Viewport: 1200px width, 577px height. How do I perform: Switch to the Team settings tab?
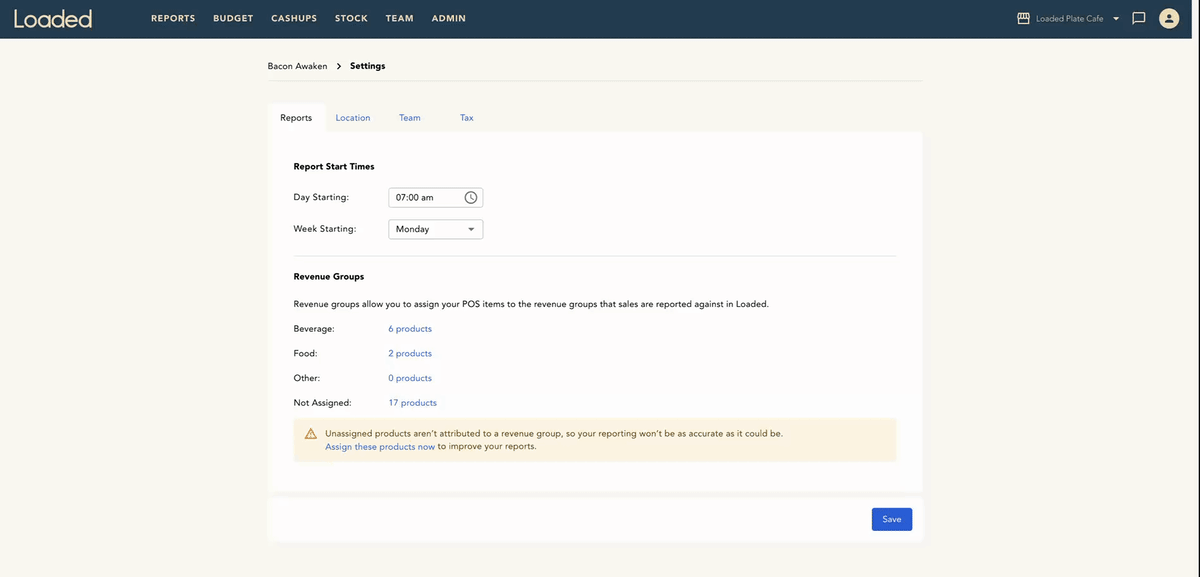click(x=410, y=118)
